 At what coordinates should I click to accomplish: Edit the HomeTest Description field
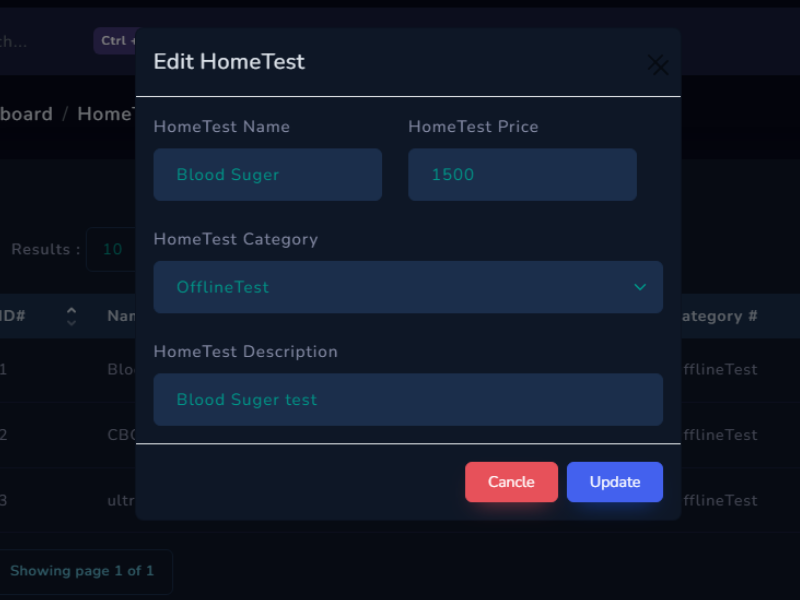(x=408, y=400)
